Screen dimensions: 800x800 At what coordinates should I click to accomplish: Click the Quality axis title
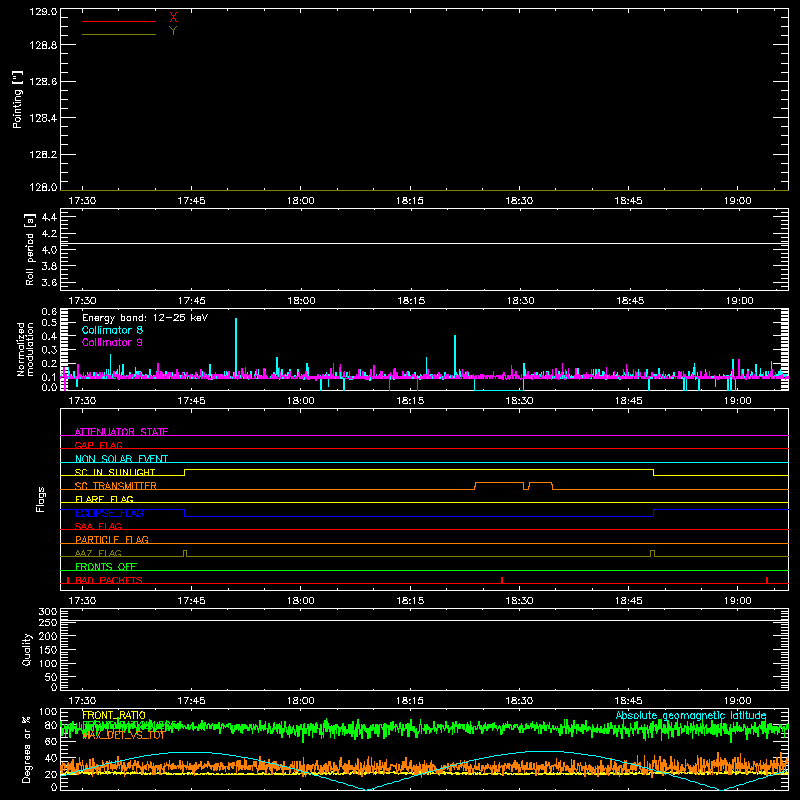(x=27, y=649)
